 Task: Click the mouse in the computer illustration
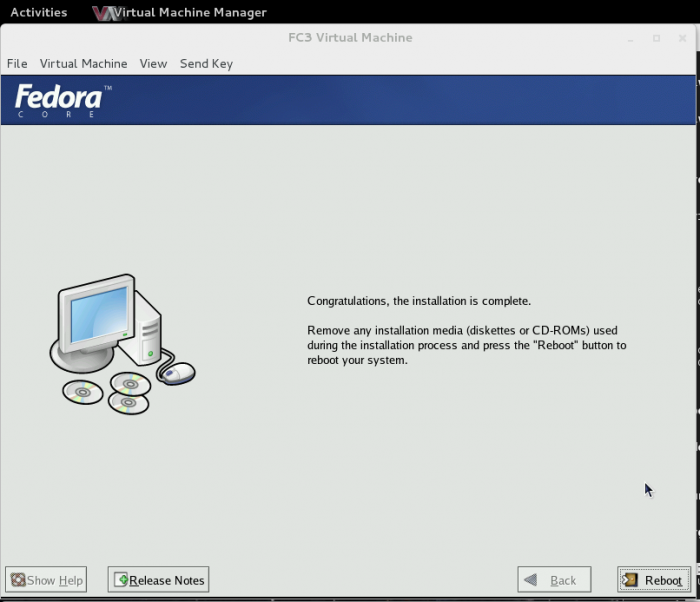[179, 374]
